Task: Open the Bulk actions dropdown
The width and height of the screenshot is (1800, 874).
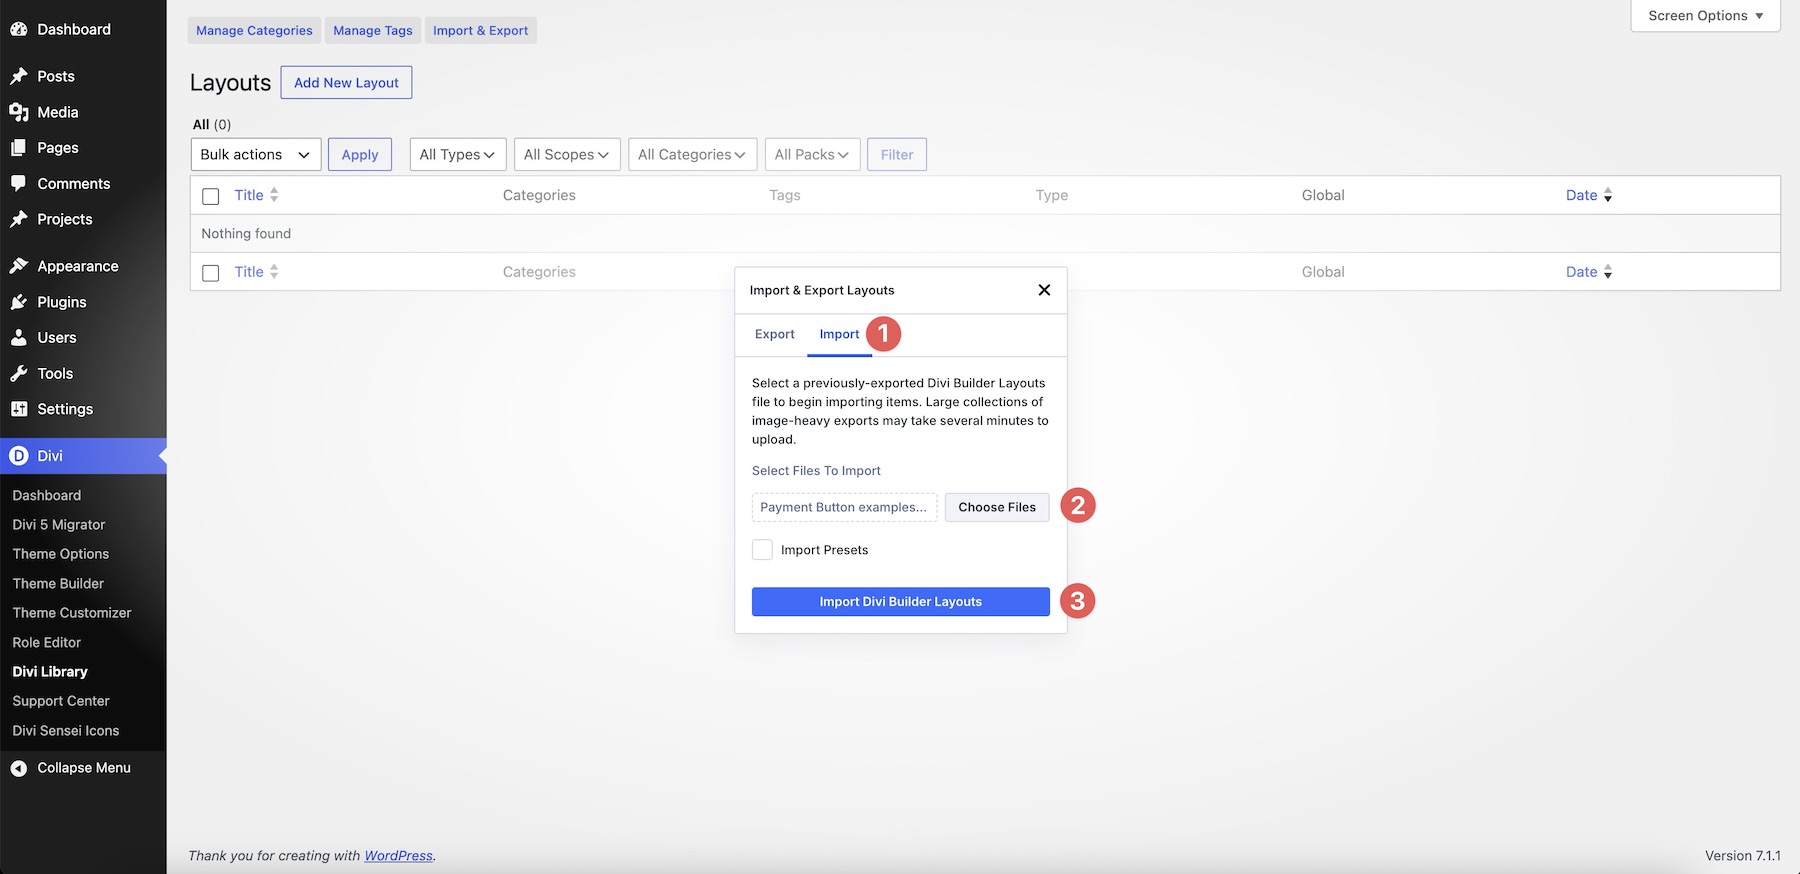Action: pos(256,155)
